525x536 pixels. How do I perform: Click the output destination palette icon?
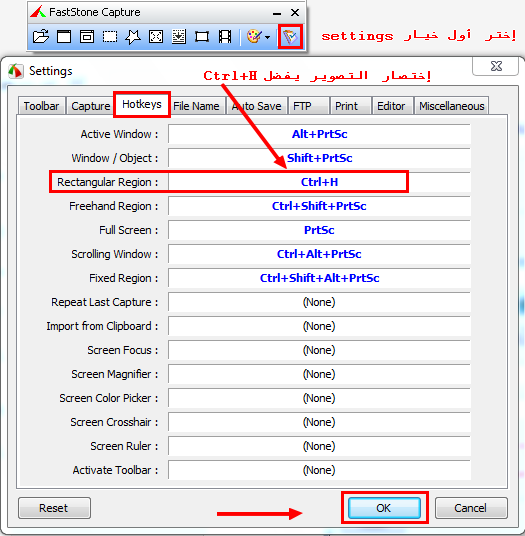coord(254,36)
